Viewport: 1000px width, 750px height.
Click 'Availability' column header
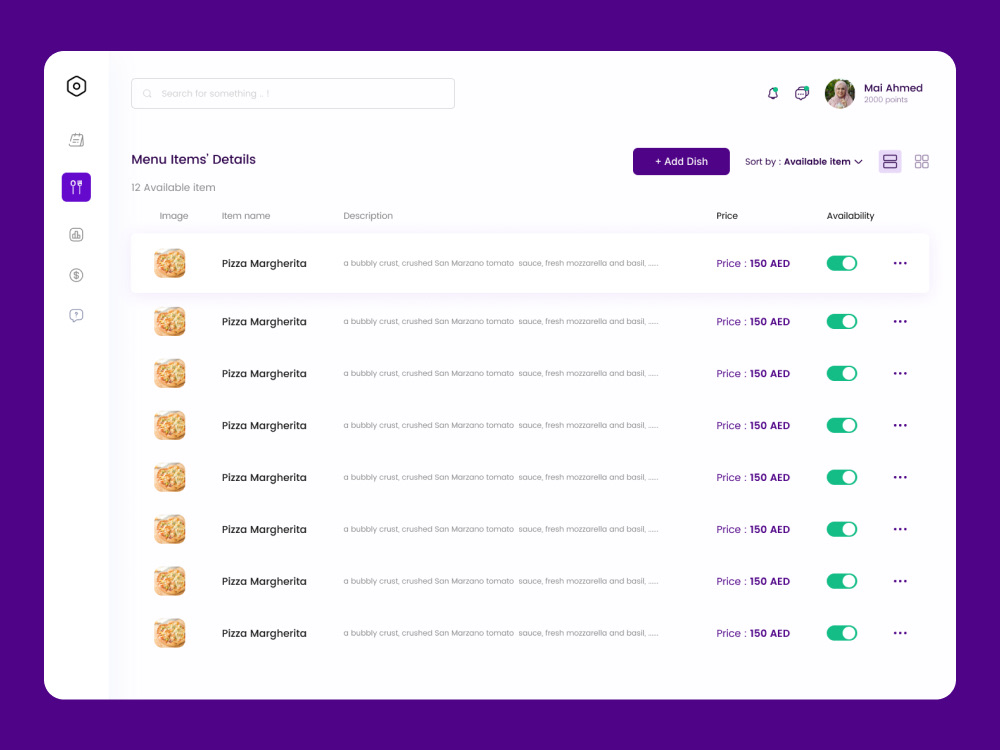pos(850,216)
